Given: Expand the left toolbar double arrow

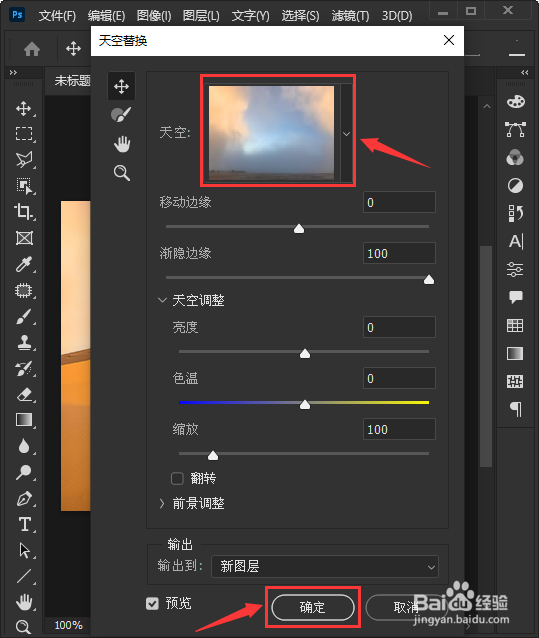Looking at the screenshot, I should [x=13, y=72].
